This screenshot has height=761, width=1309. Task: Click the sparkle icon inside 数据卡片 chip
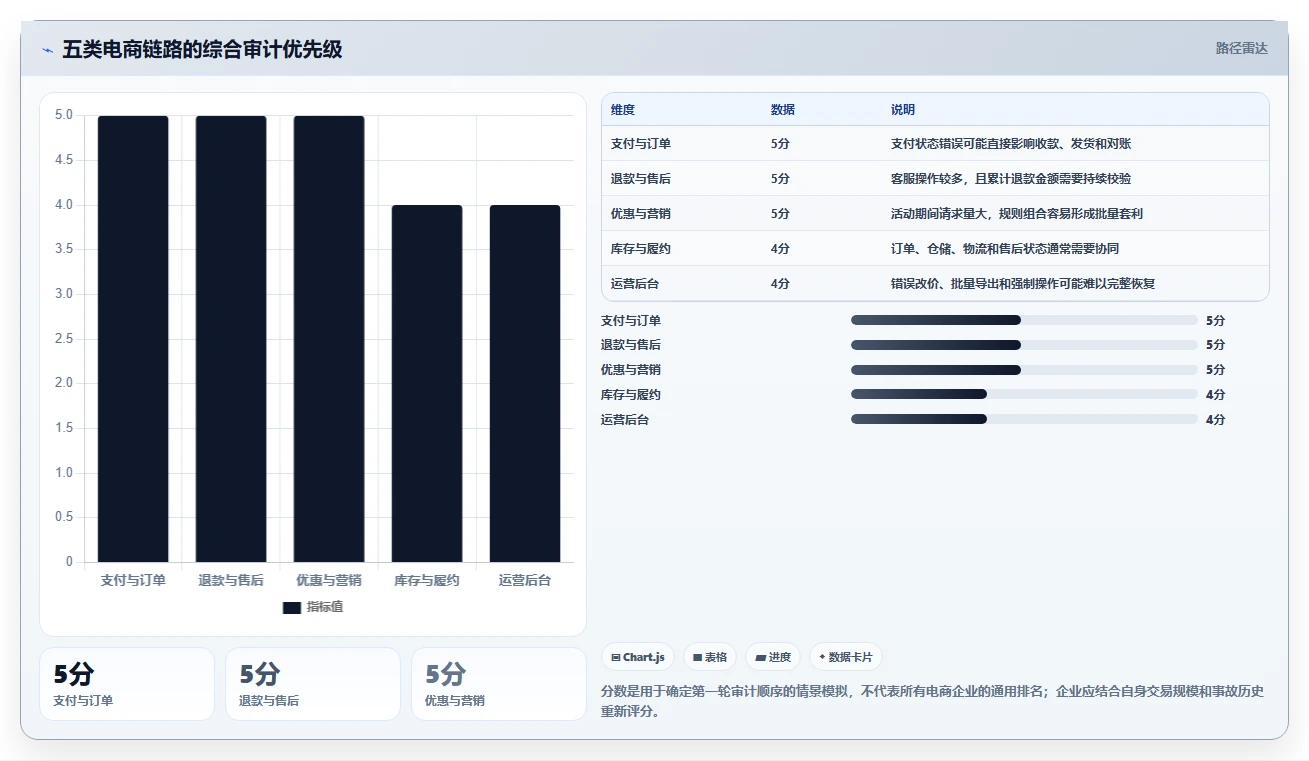pos(823,657)
